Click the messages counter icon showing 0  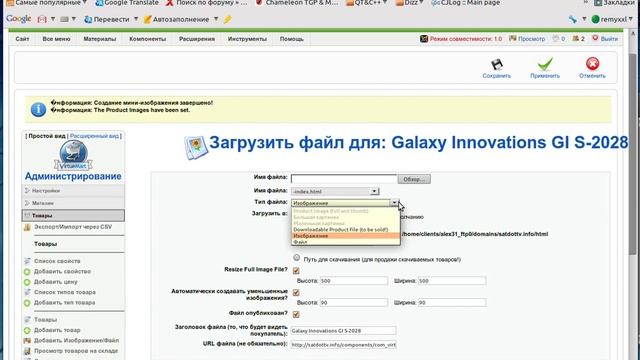click(556, 39)
